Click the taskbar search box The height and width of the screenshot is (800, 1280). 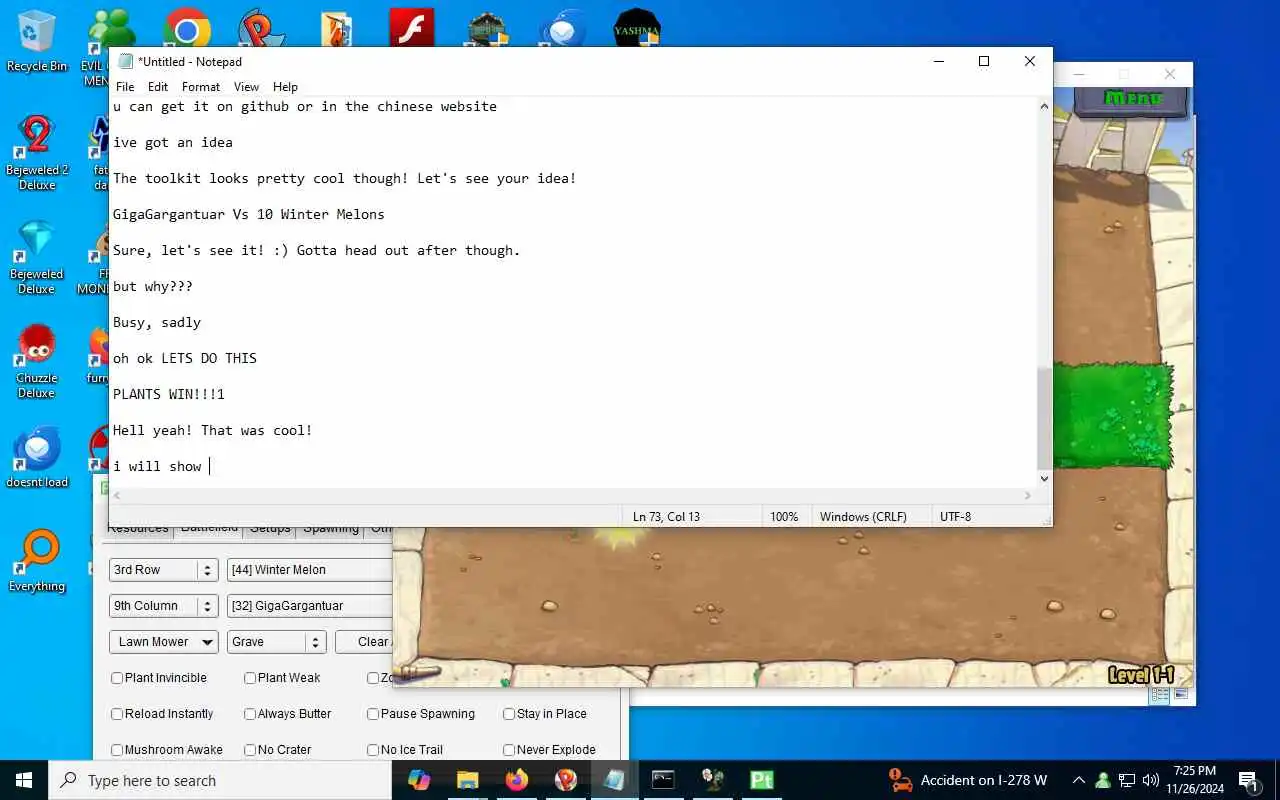click(220, 780)
